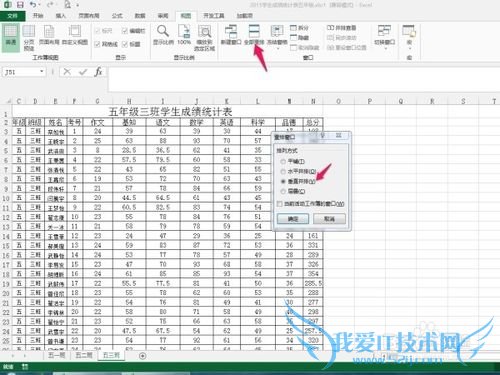Select column header P
The height and width of the screenshot is (375, 500).
(370, 101)
